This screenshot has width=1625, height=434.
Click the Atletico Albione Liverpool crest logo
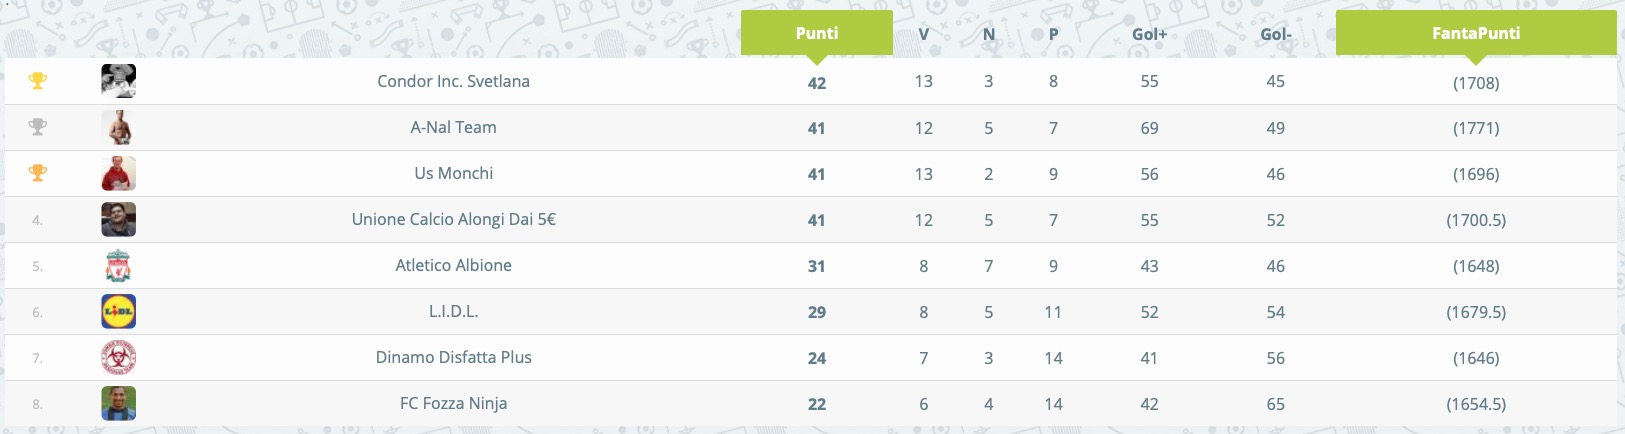[x=118, y=265]
